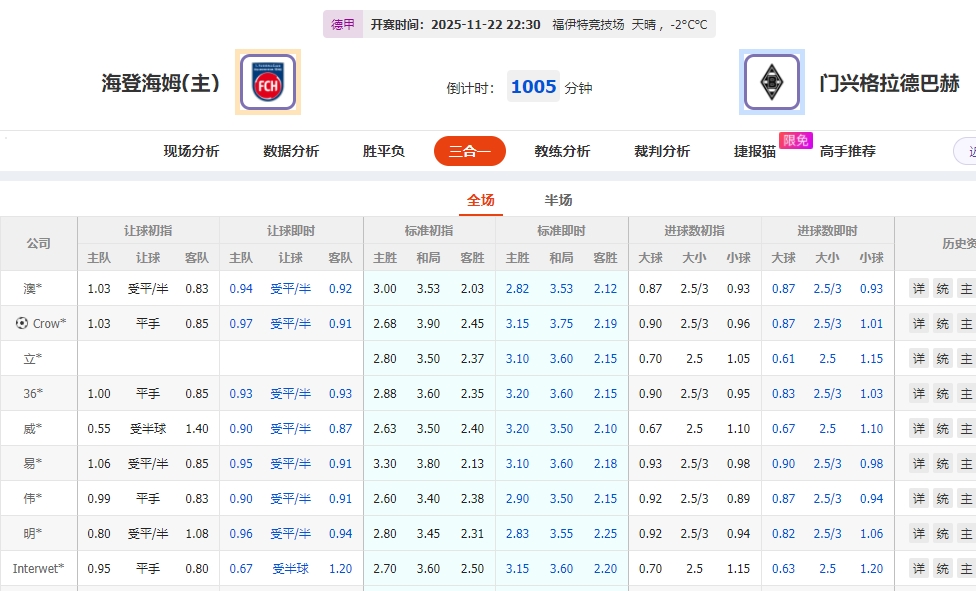Click the 统 button in the Crow* row
Viewport: 976px width, 591px height.
pos(941,323)
